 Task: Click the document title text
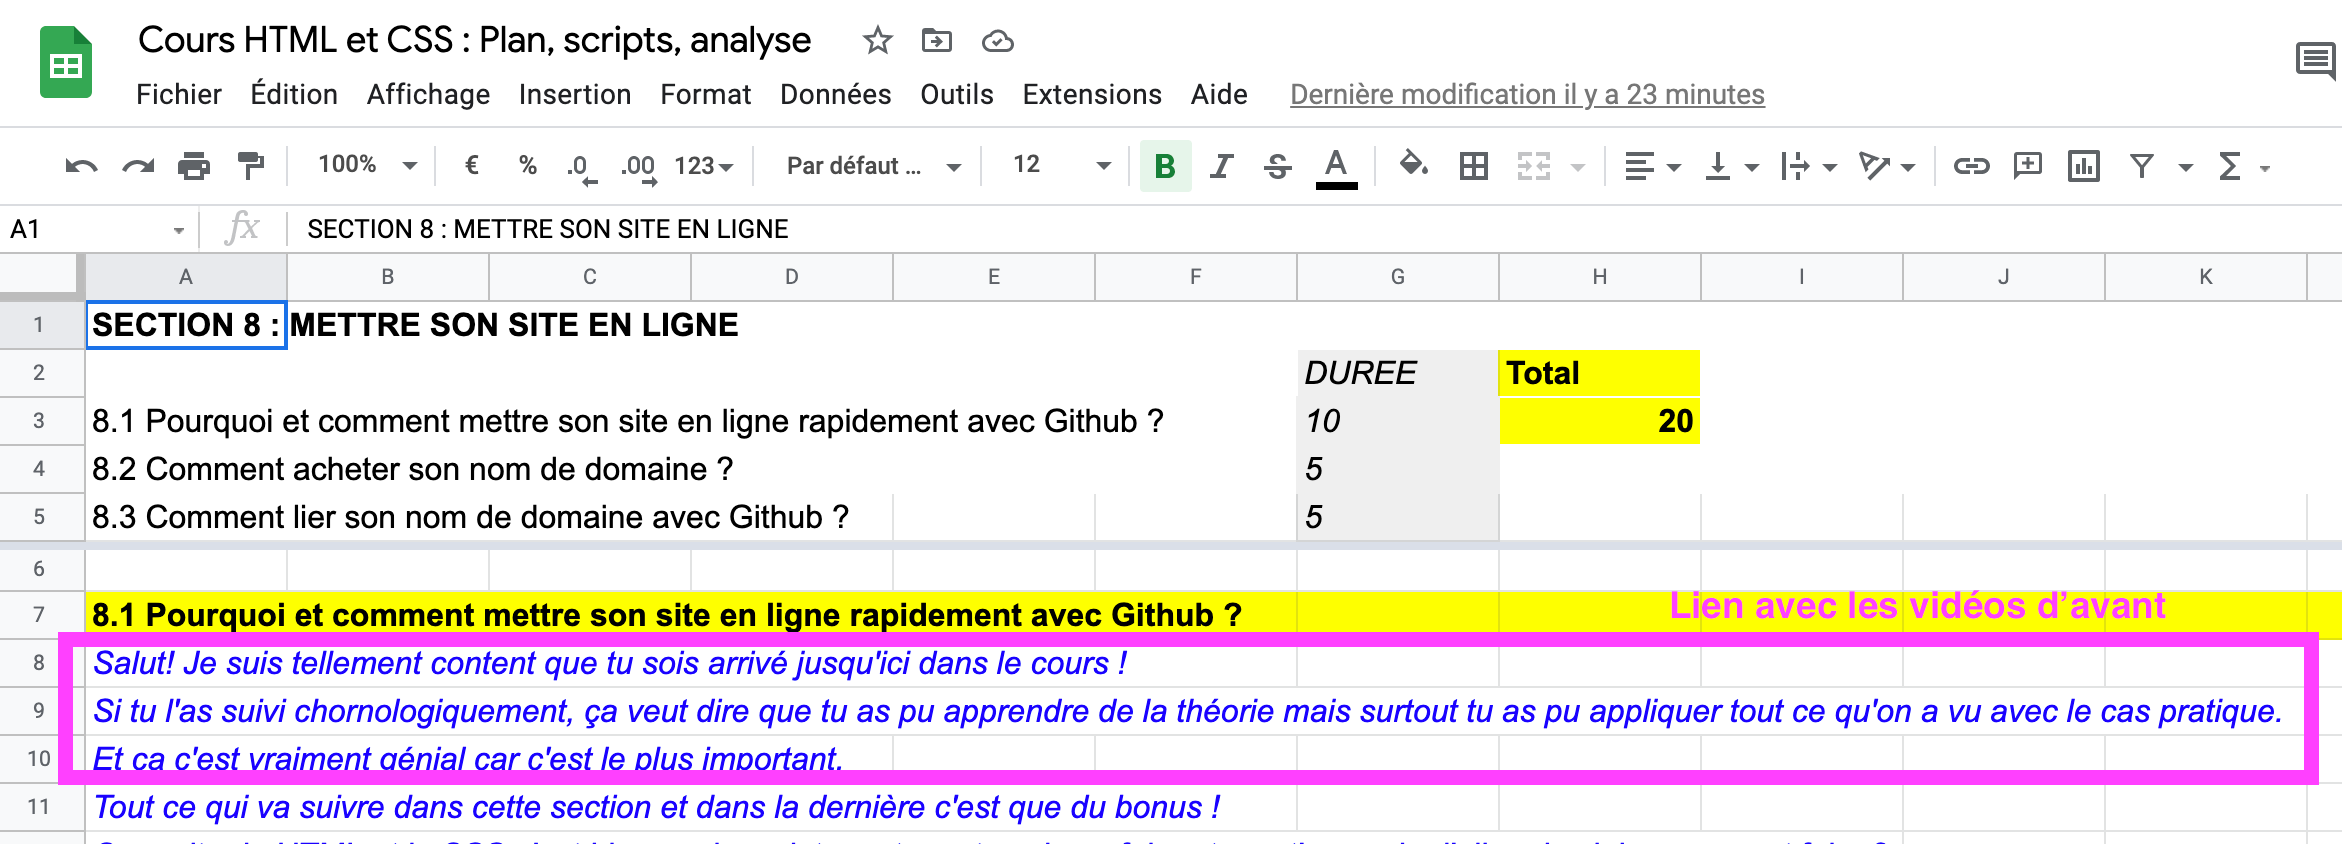click(474, 40)
